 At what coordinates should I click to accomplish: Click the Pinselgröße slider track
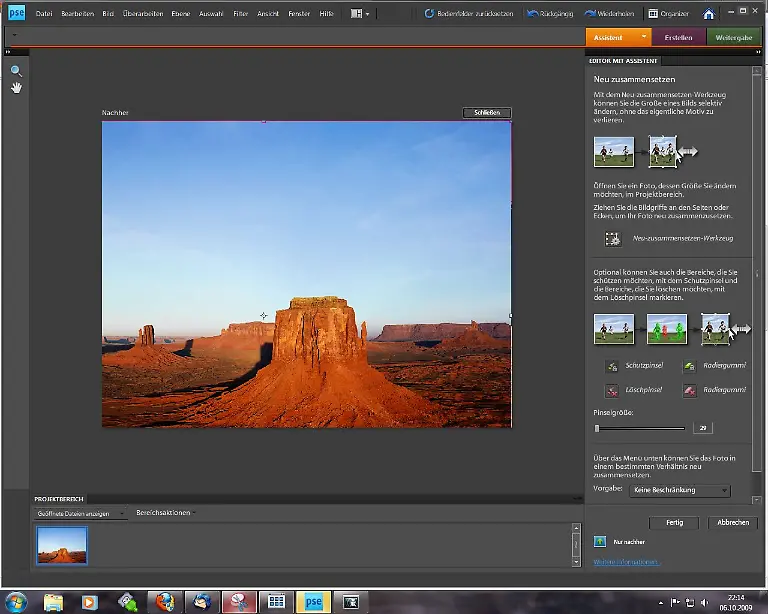tap(640, 428)
